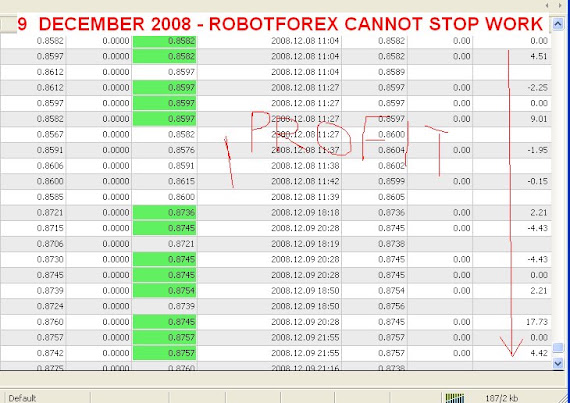Click the price cell 0.8724
The height and width of the screenshot is (403, 570).
coord(50,306)
